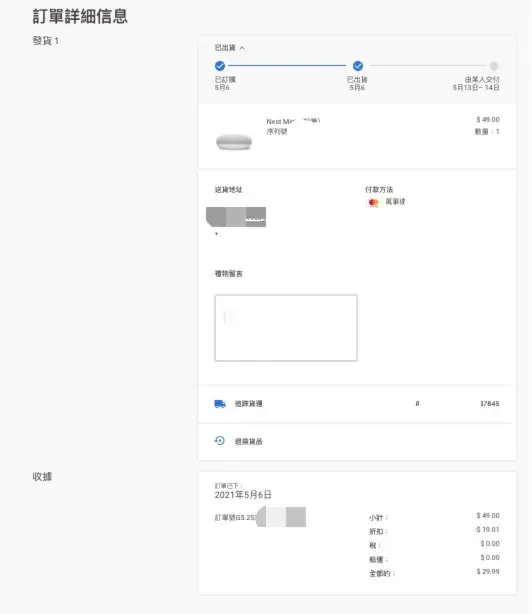Screen dimensions: 532x614
Task: Select the $ 29.99 total amount
Action: click(x=488, y=572)
